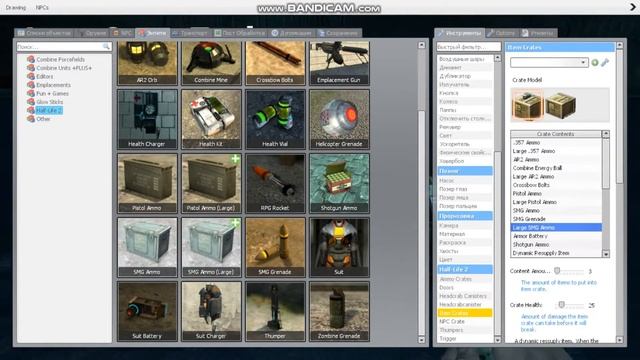Image resolution: width=640 pixels, height=360 pixels.
Task: Open preset editor via wrench icon
Action: click(605, 62)
